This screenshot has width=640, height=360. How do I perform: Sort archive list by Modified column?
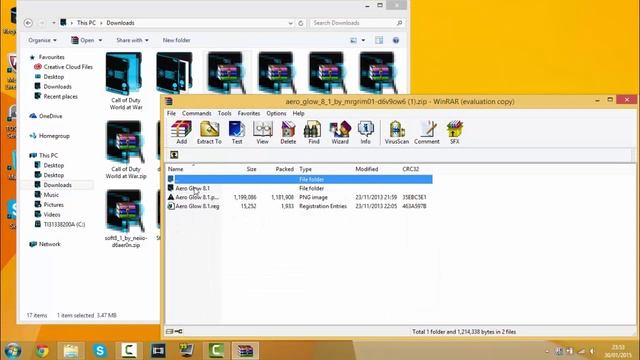pos(367,169)
